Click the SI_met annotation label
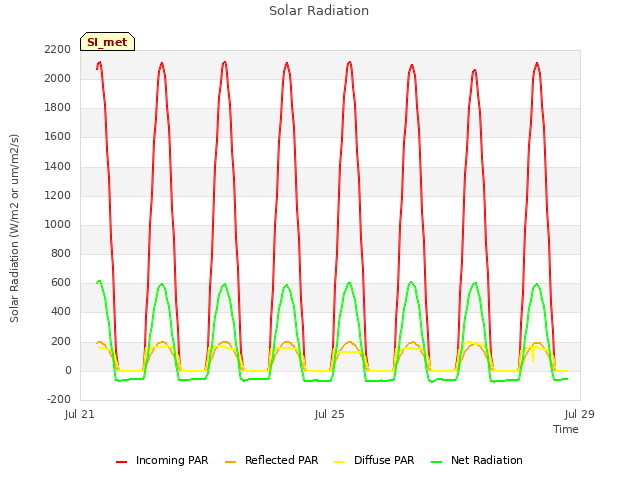 pos(107,42)
